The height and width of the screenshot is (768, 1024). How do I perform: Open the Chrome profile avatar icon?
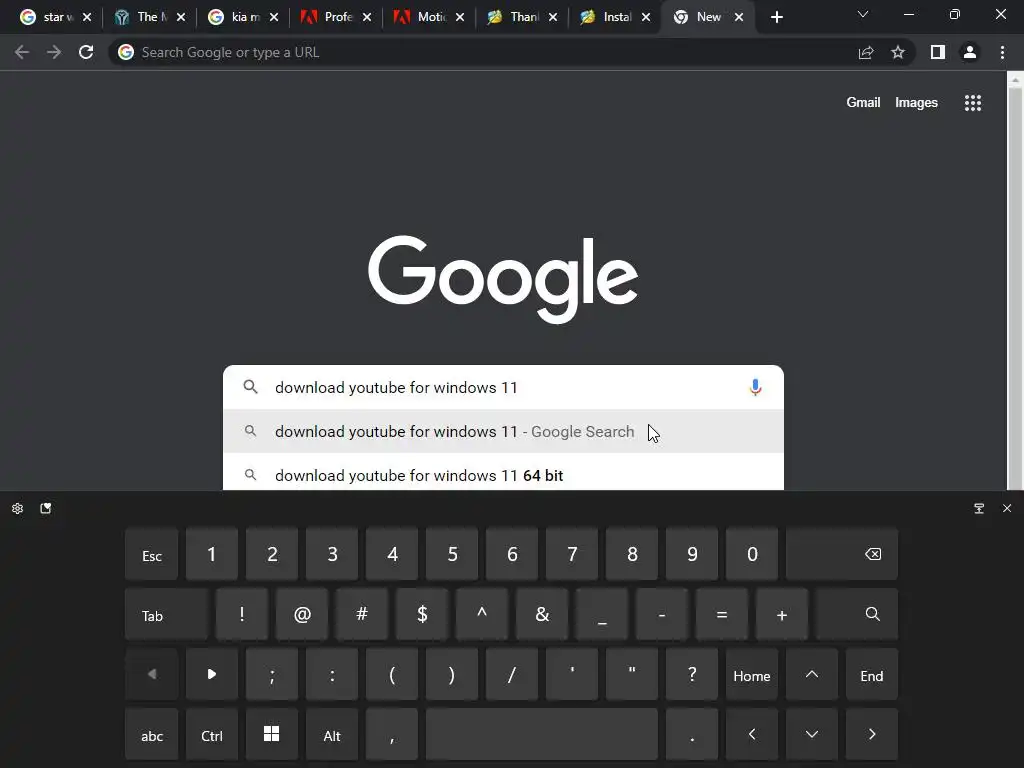[970, 52]
